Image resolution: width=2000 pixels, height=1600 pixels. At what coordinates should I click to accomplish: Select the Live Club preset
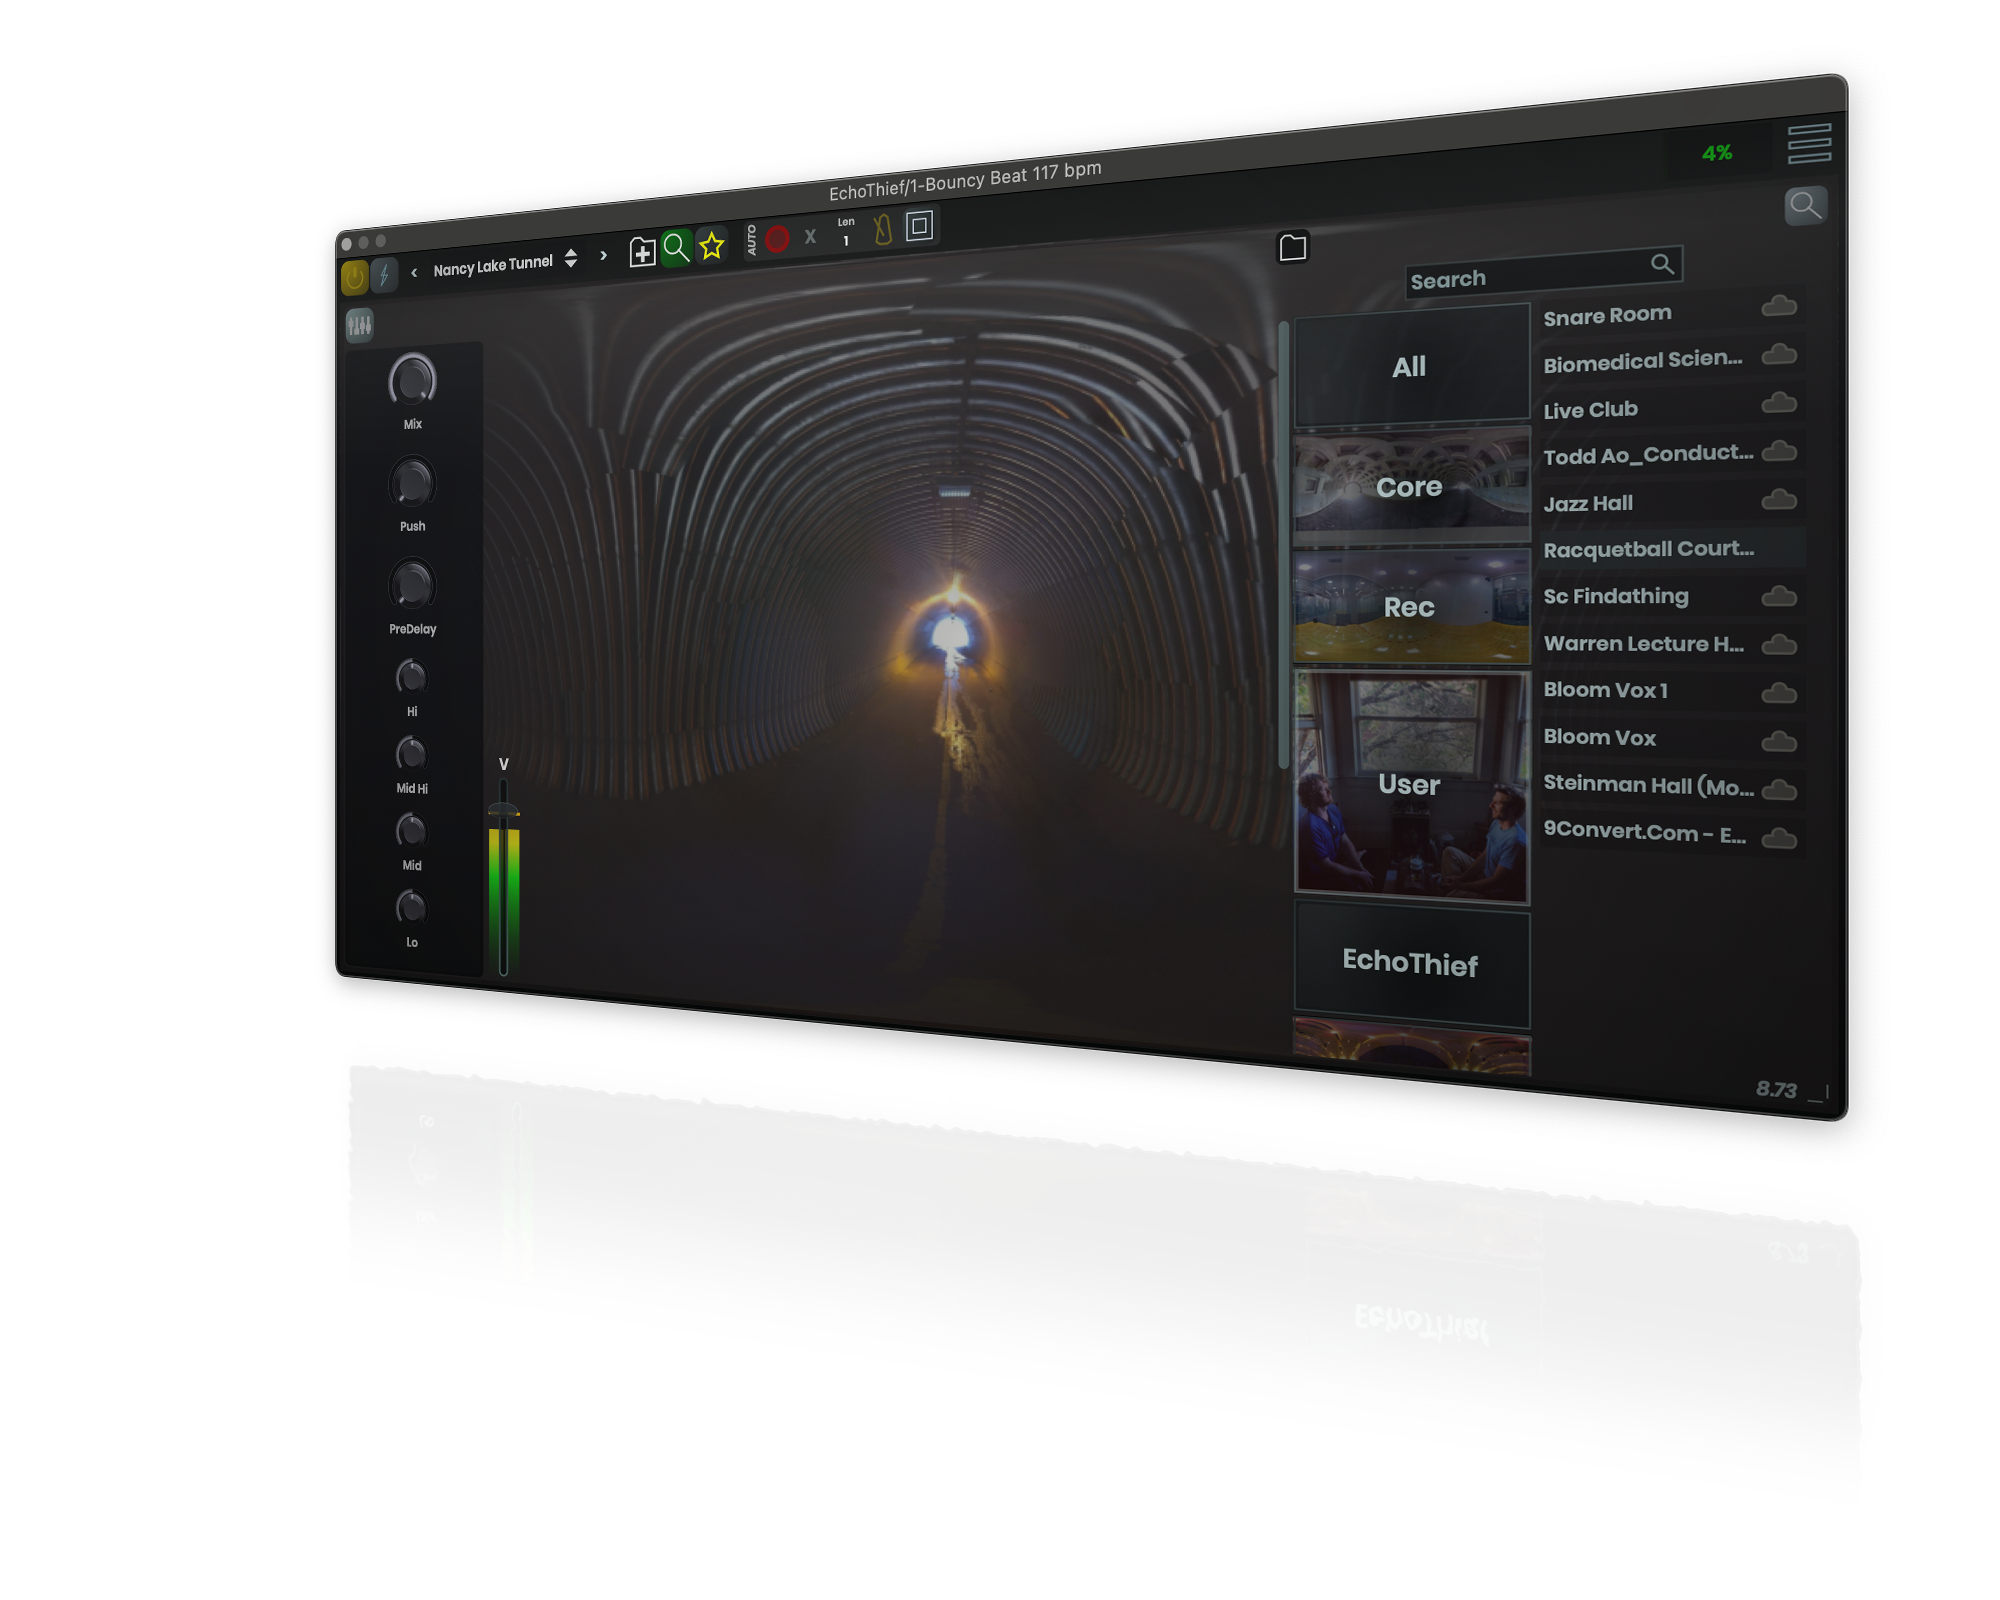(x=1672, y=407)
